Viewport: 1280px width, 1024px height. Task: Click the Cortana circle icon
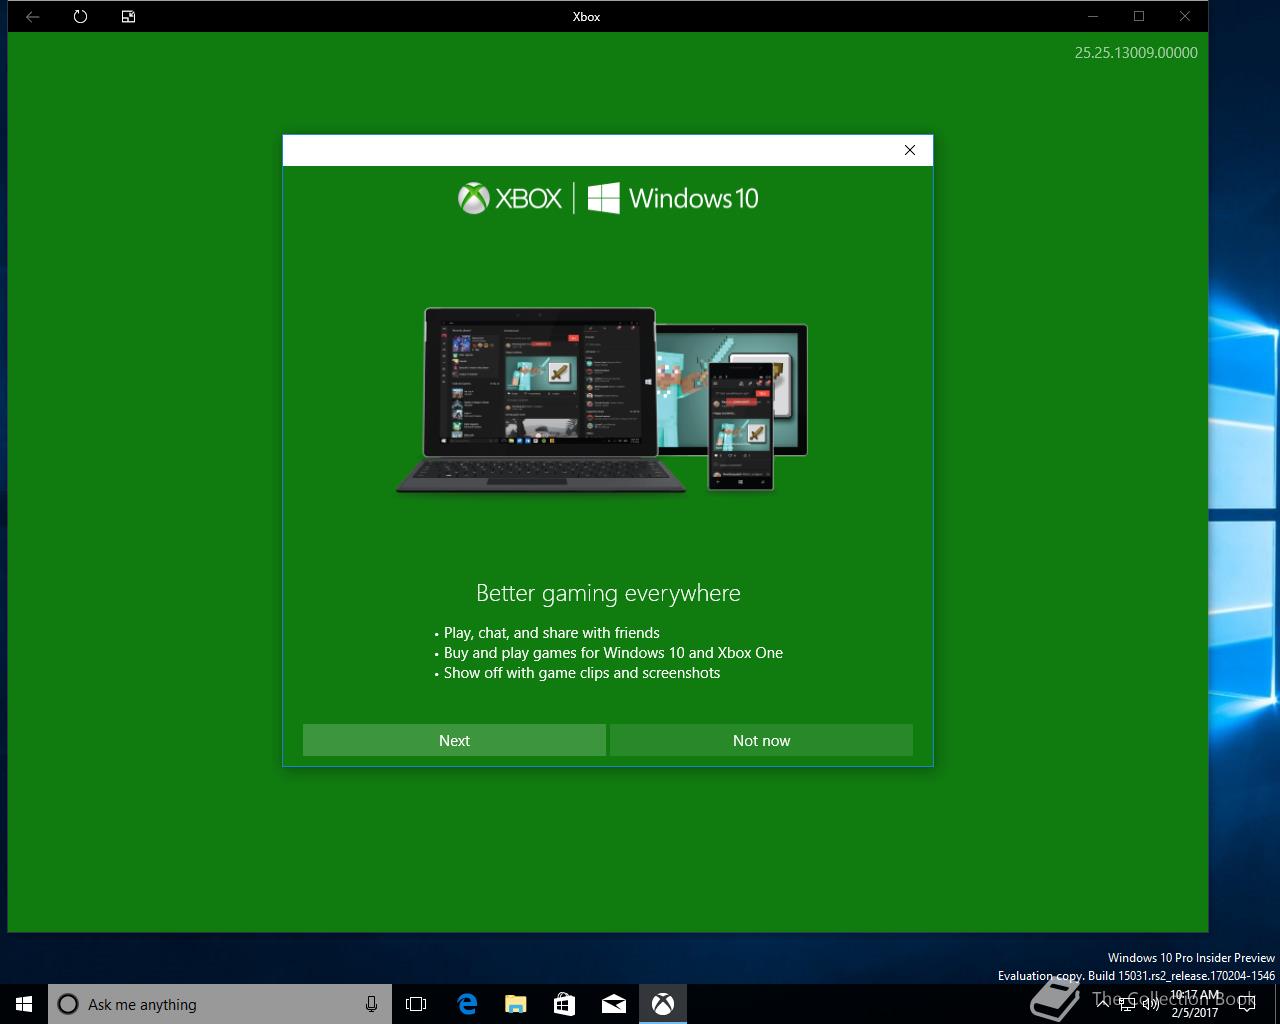coord(68,1004)
